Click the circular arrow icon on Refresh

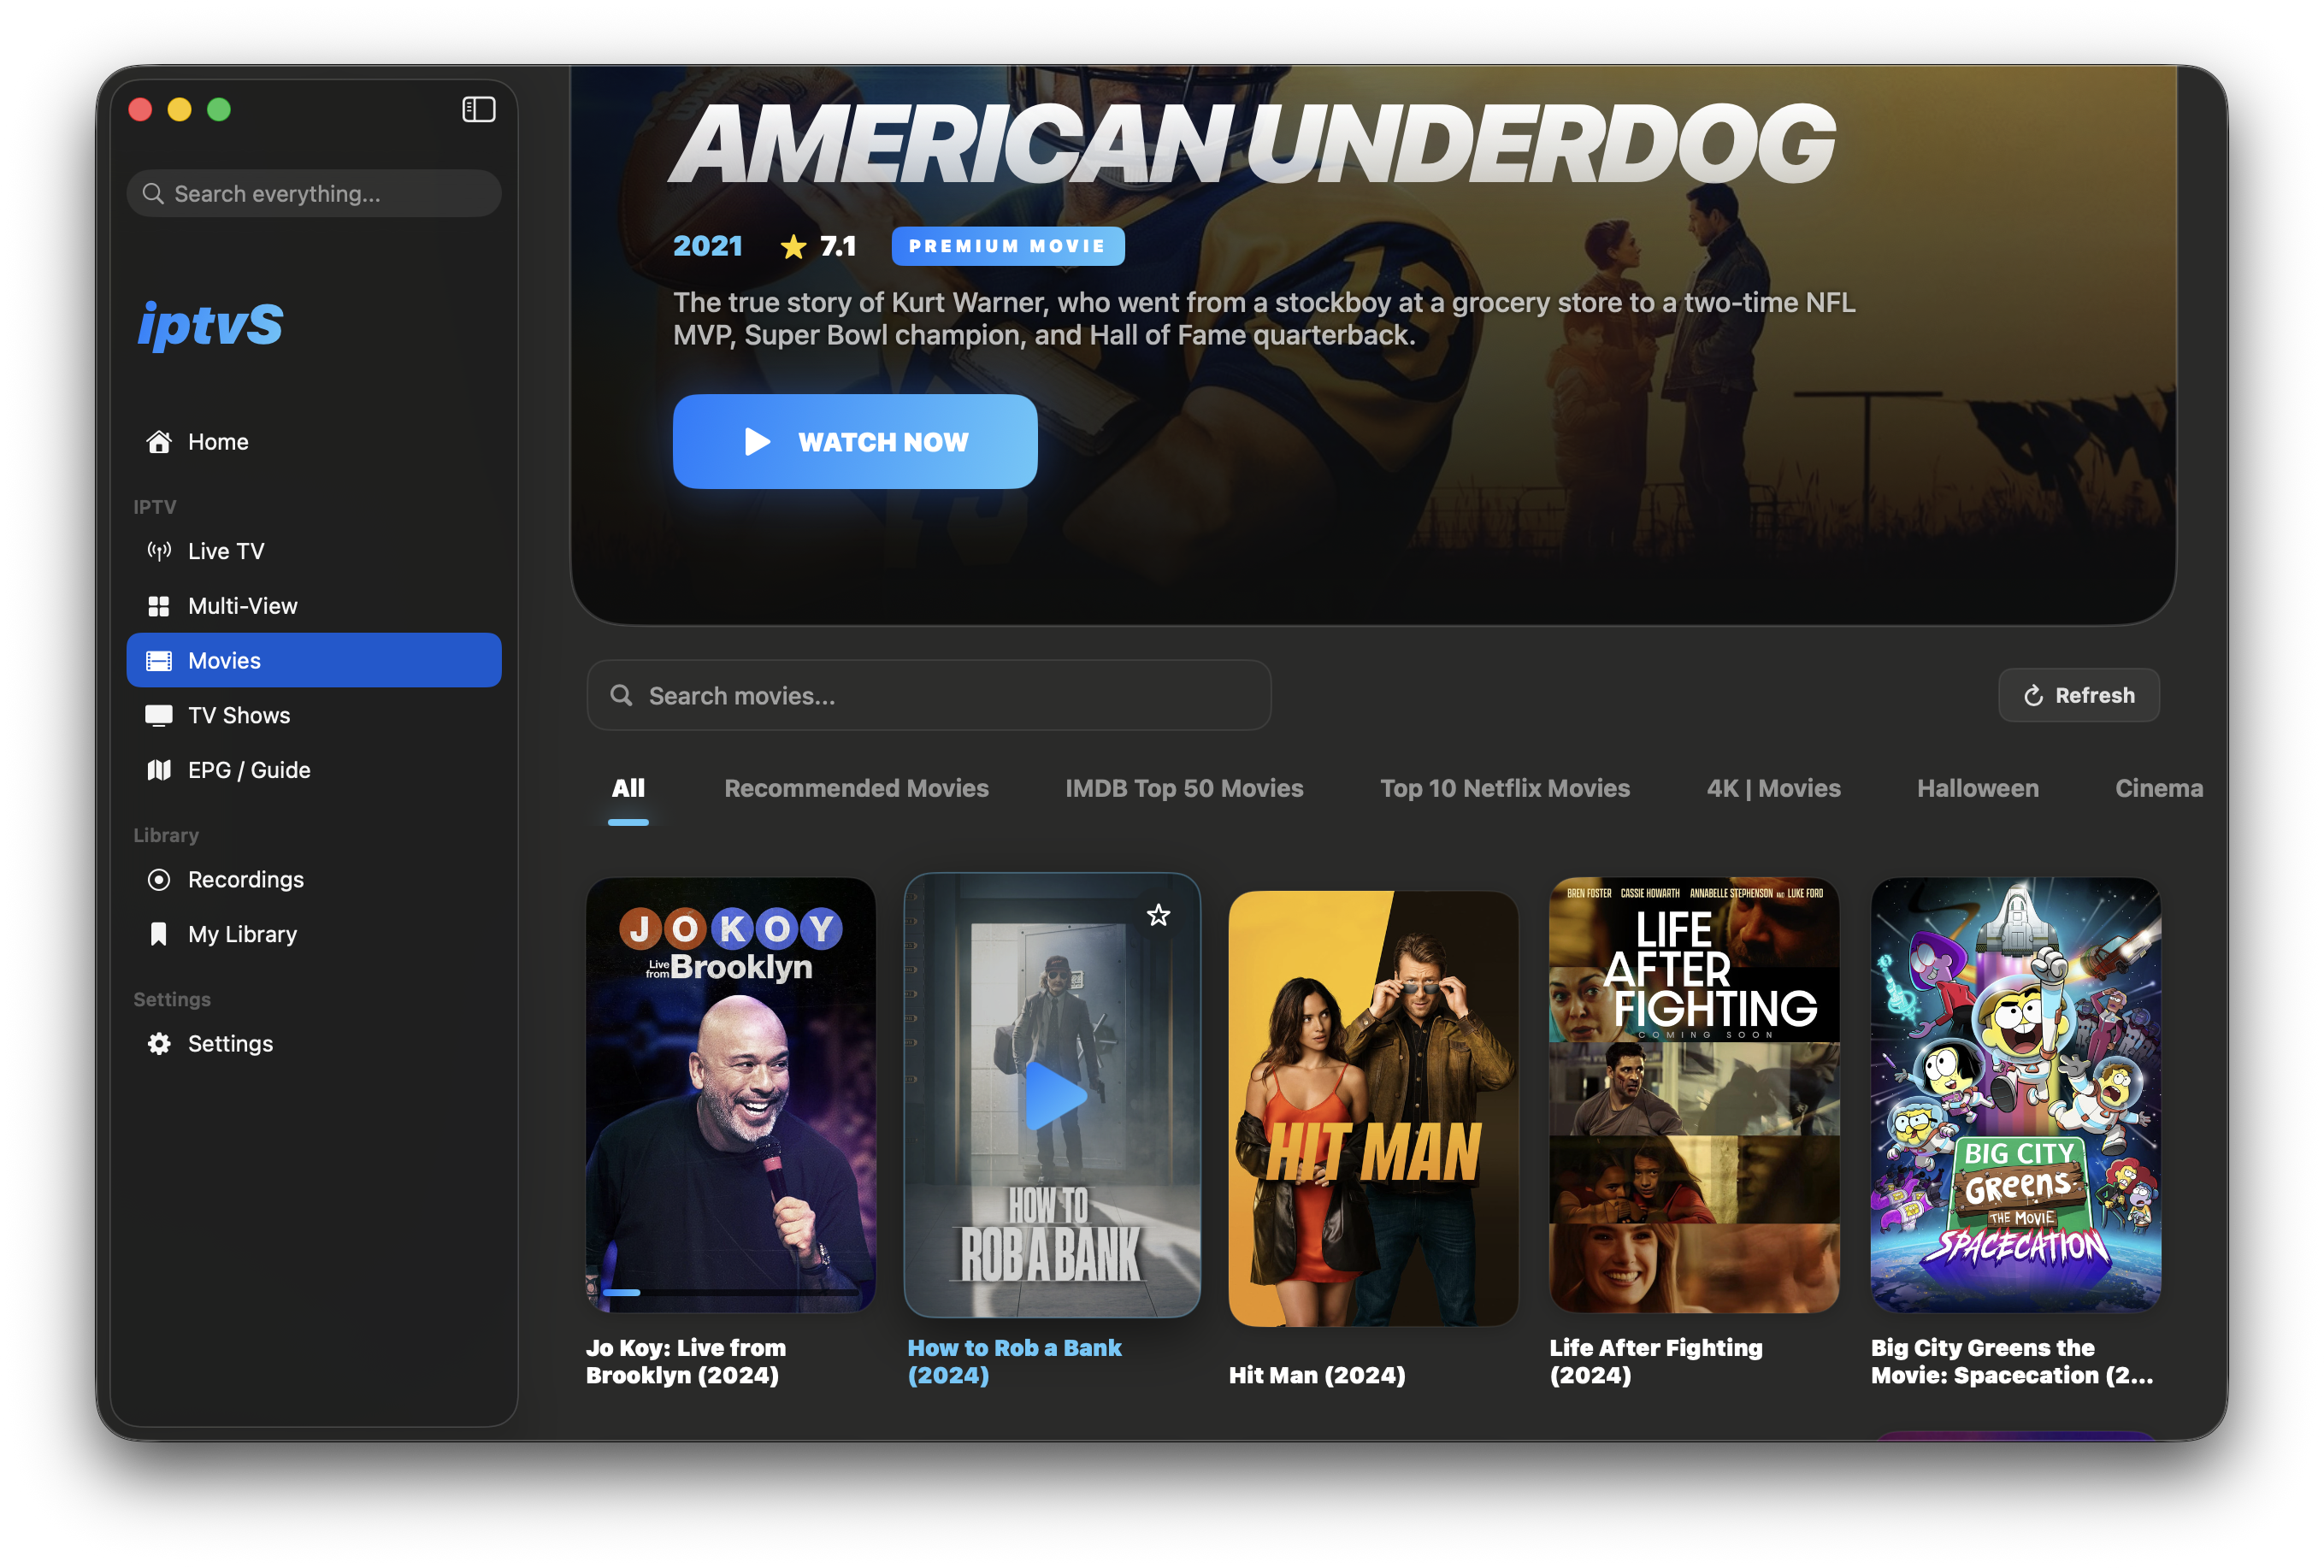(x=2033, y=696)
